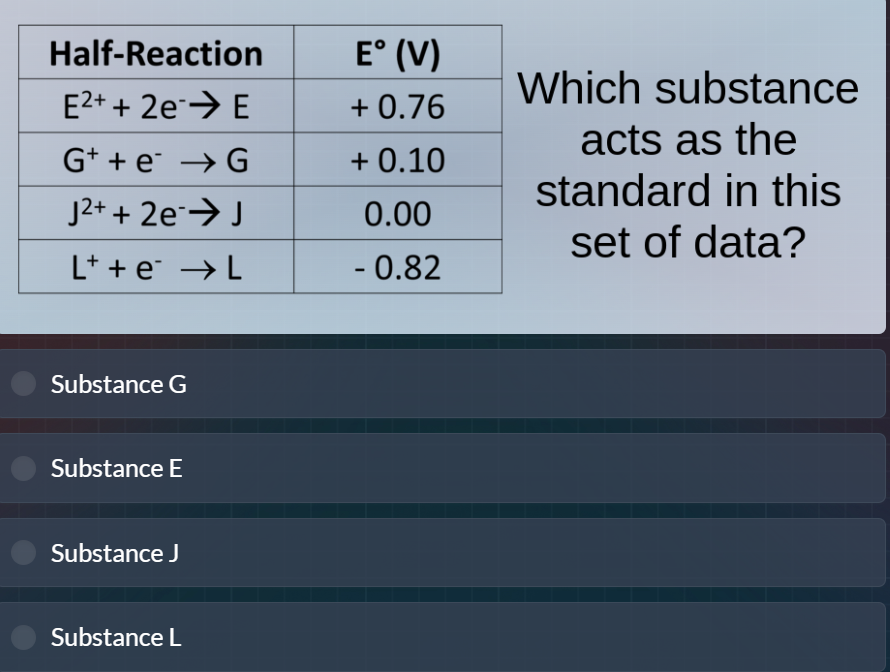The height and width of the screenshot is (672, 890).
Task: Click the E° (V) column header
Action: pyautogui.click(x=397, y=53)
